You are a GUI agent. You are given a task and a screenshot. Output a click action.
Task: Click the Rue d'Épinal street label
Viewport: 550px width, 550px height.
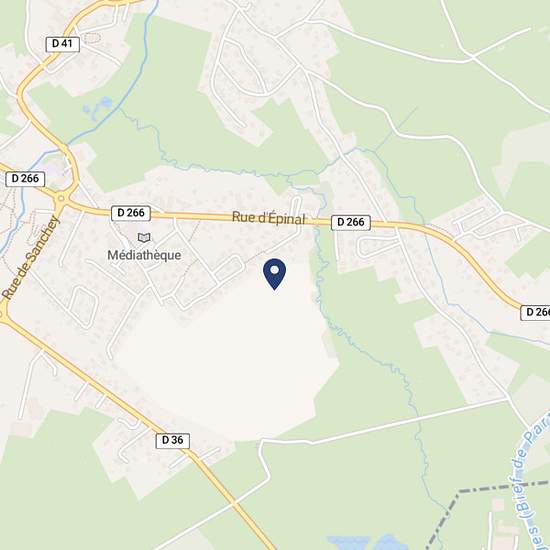pyautogui.click(x=269, y=218)
